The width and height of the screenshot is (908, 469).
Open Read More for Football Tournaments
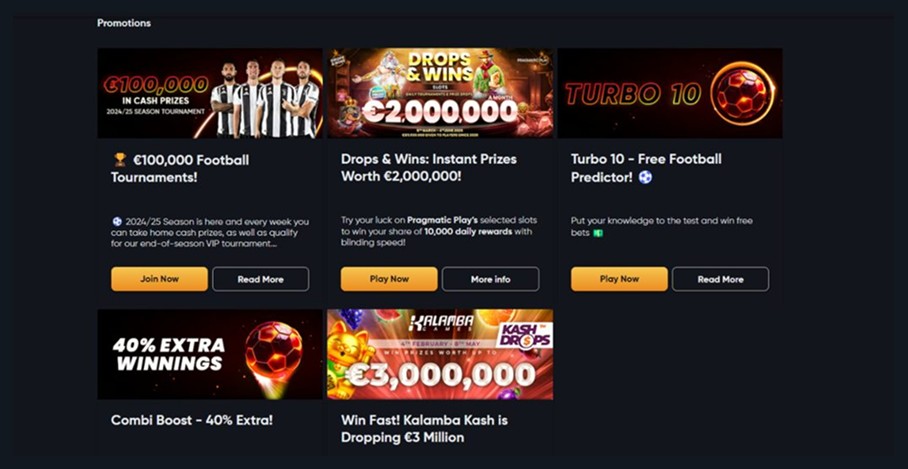(x=261, y=279)
